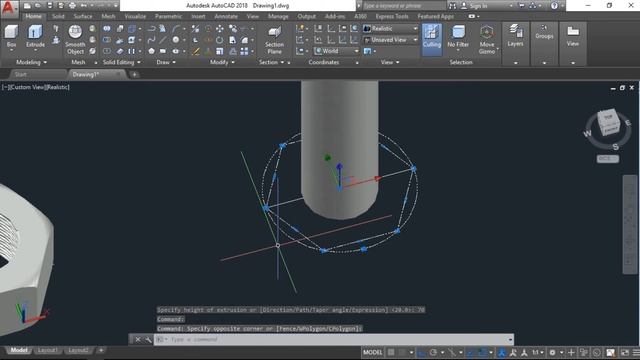This screenshot has width=640, height=360.
Task: Select the Polygon tool in Draw panel
Action: tap(151, 51)
